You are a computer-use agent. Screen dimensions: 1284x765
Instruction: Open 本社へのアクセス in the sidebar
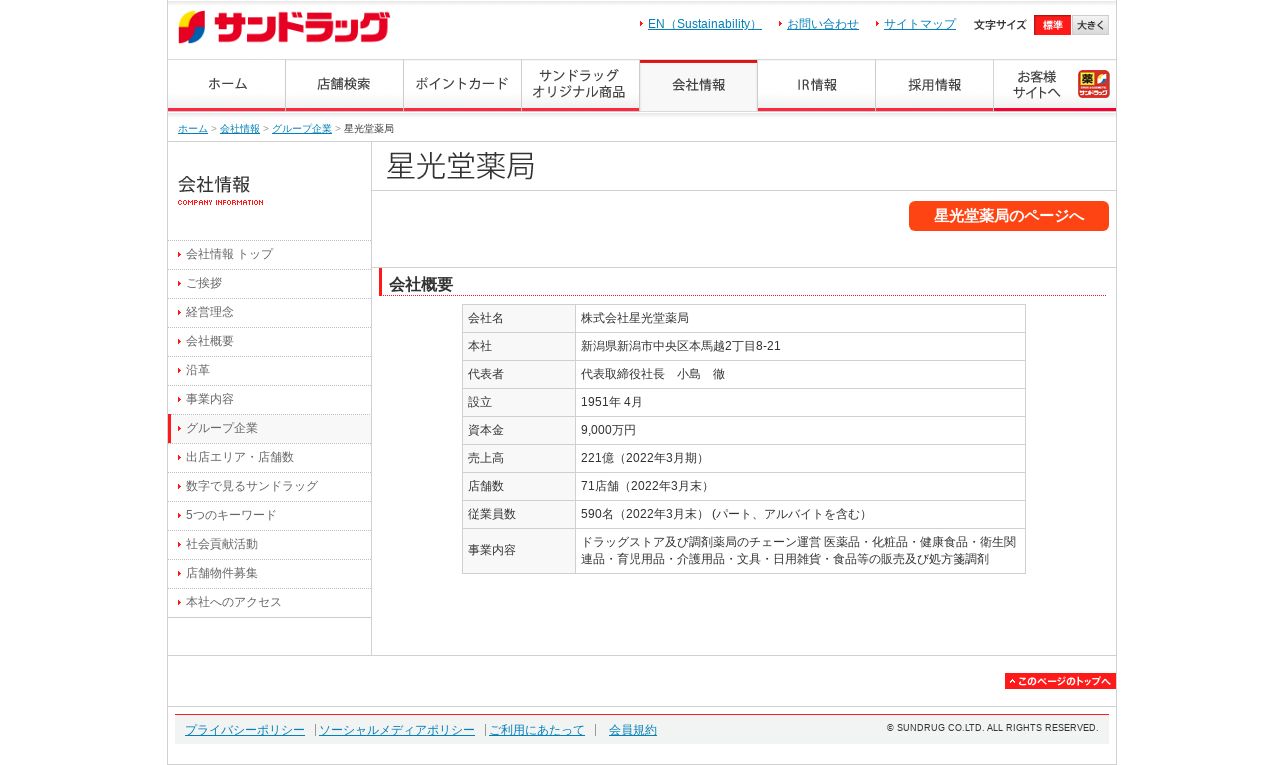[x=270, y=603]
